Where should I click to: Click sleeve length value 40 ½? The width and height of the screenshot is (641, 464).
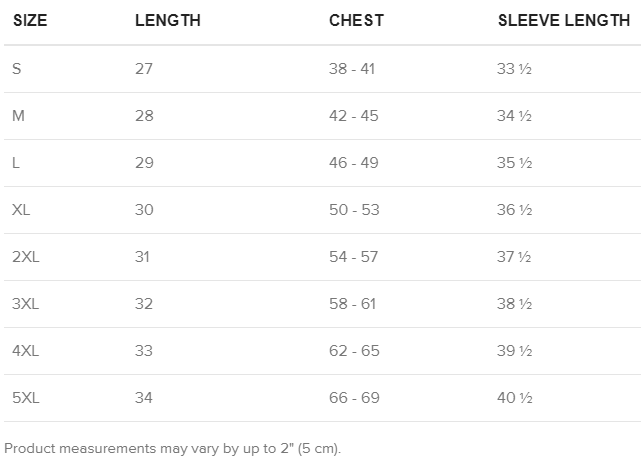pos(515,398)
